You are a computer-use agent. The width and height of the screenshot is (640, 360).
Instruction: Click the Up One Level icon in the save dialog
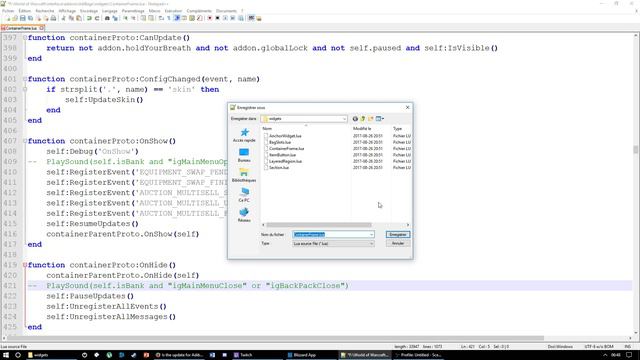[x=362, y=119]
